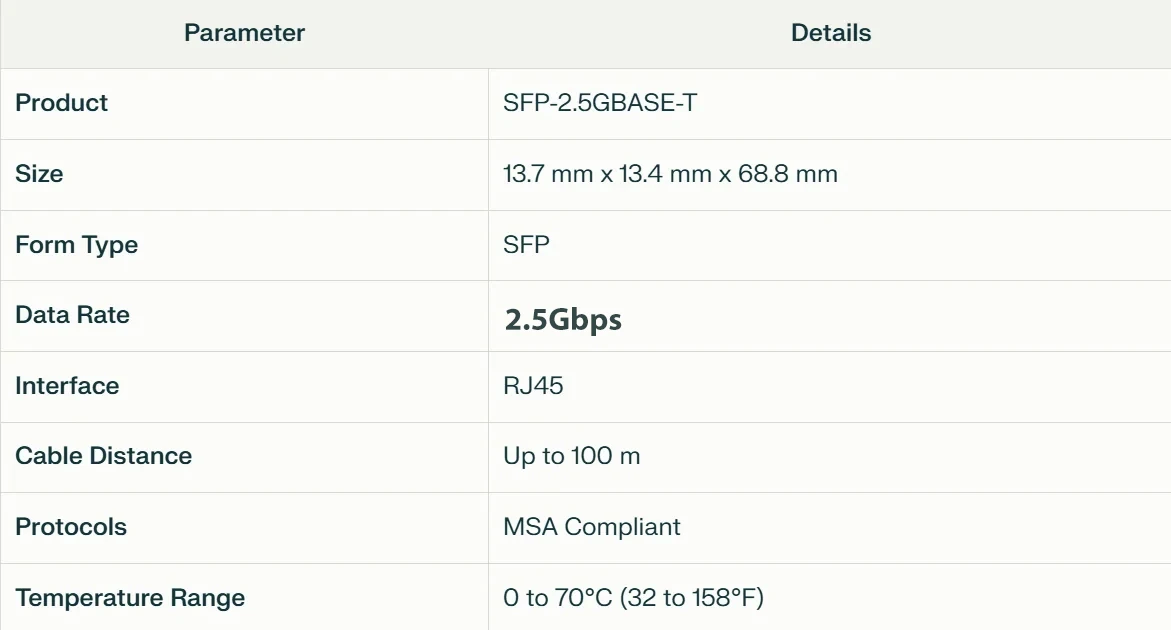1171x630 pixels.
Task: Click the Up to 100 m value
Action: [x=572, y=456]
